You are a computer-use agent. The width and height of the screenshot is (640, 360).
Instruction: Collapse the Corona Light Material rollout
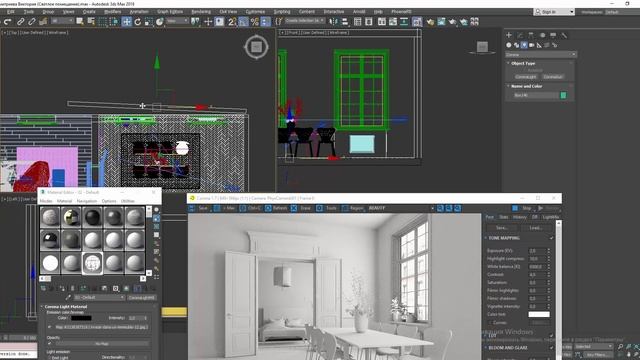[x=65, y=307]
